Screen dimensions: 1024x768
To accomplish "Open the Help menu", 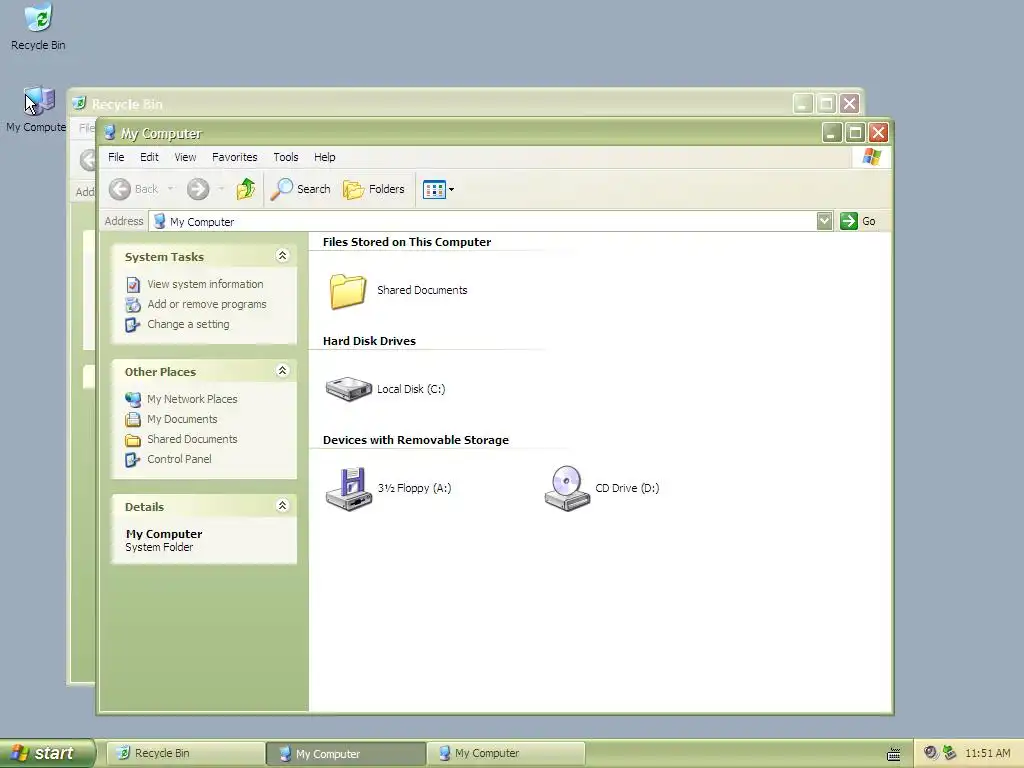I will click(325, 157).
